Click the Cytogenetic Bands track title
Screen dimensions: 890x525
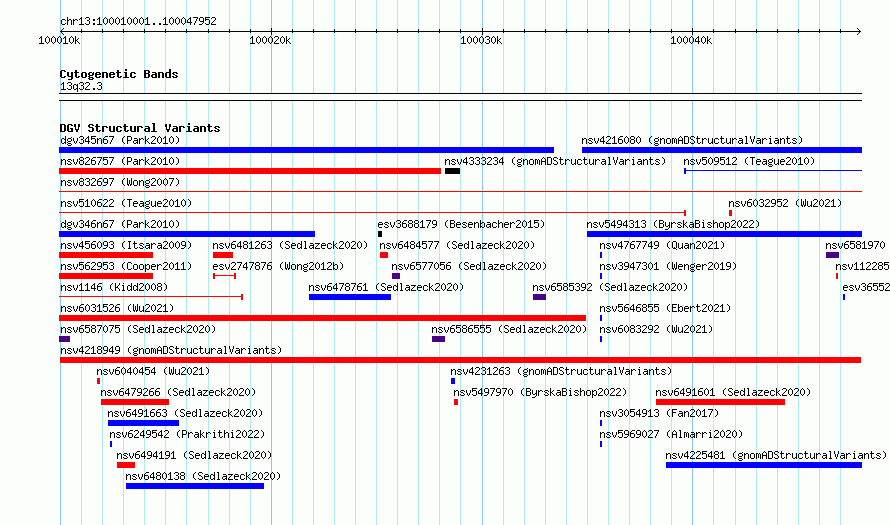pyautogui.click(x=119, y=74)
